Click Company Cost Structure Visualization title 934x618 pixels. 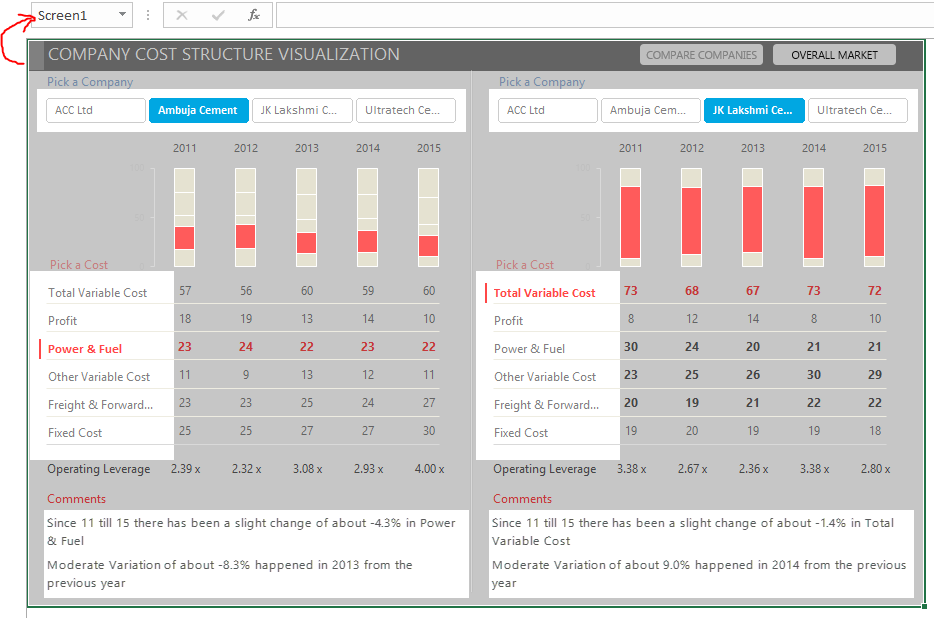224,54
